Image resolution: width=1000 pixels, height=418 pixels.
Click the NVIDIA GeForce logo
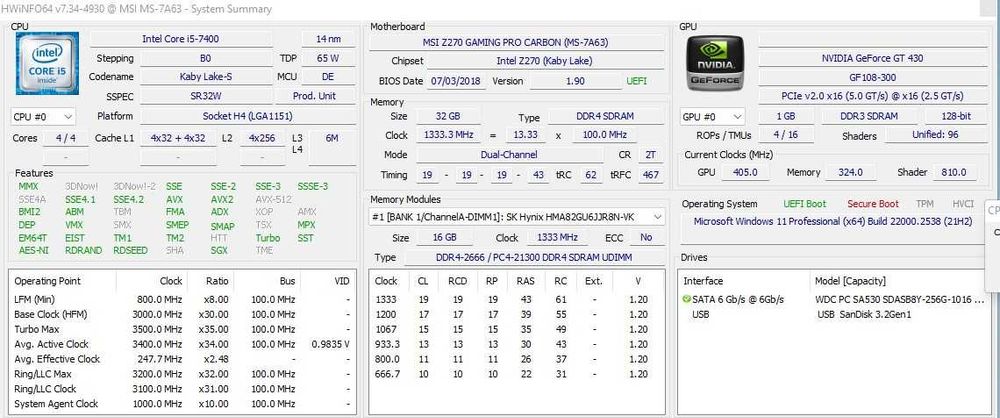[x=716, y=63]
